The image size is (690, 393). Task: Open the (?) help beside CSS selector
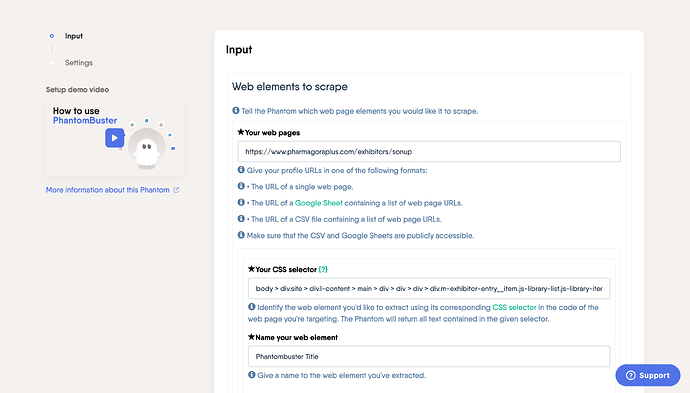click(x=323, y=269)
